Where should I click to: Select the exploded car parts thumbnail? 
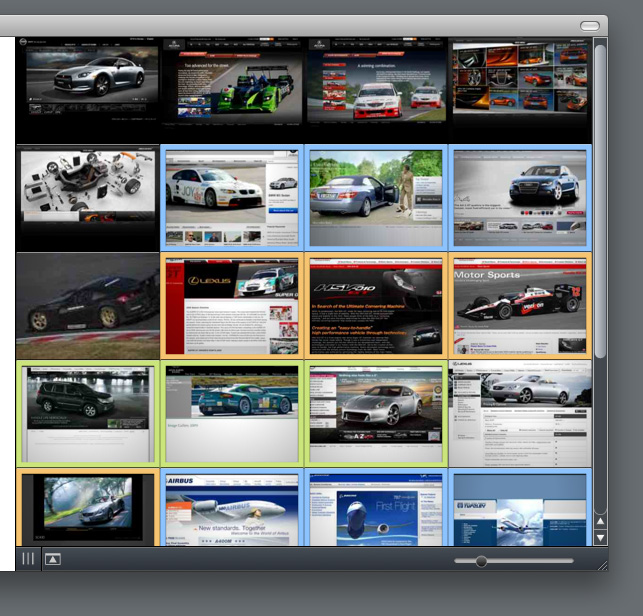87,196
